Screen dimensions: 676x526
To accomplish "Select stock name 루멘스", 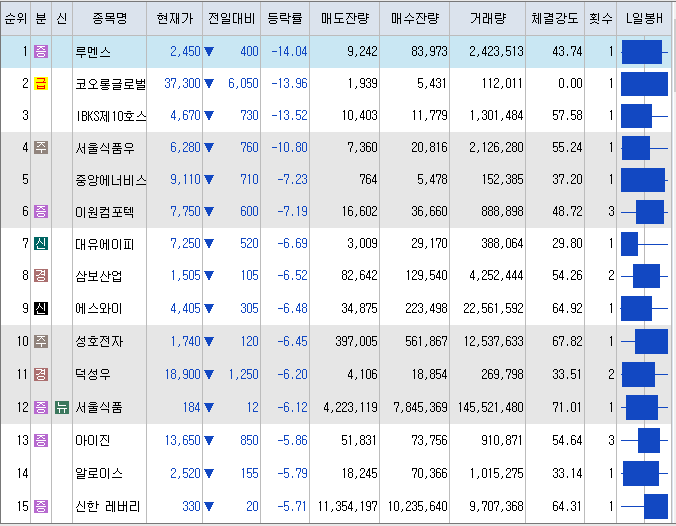I will 93,52.
